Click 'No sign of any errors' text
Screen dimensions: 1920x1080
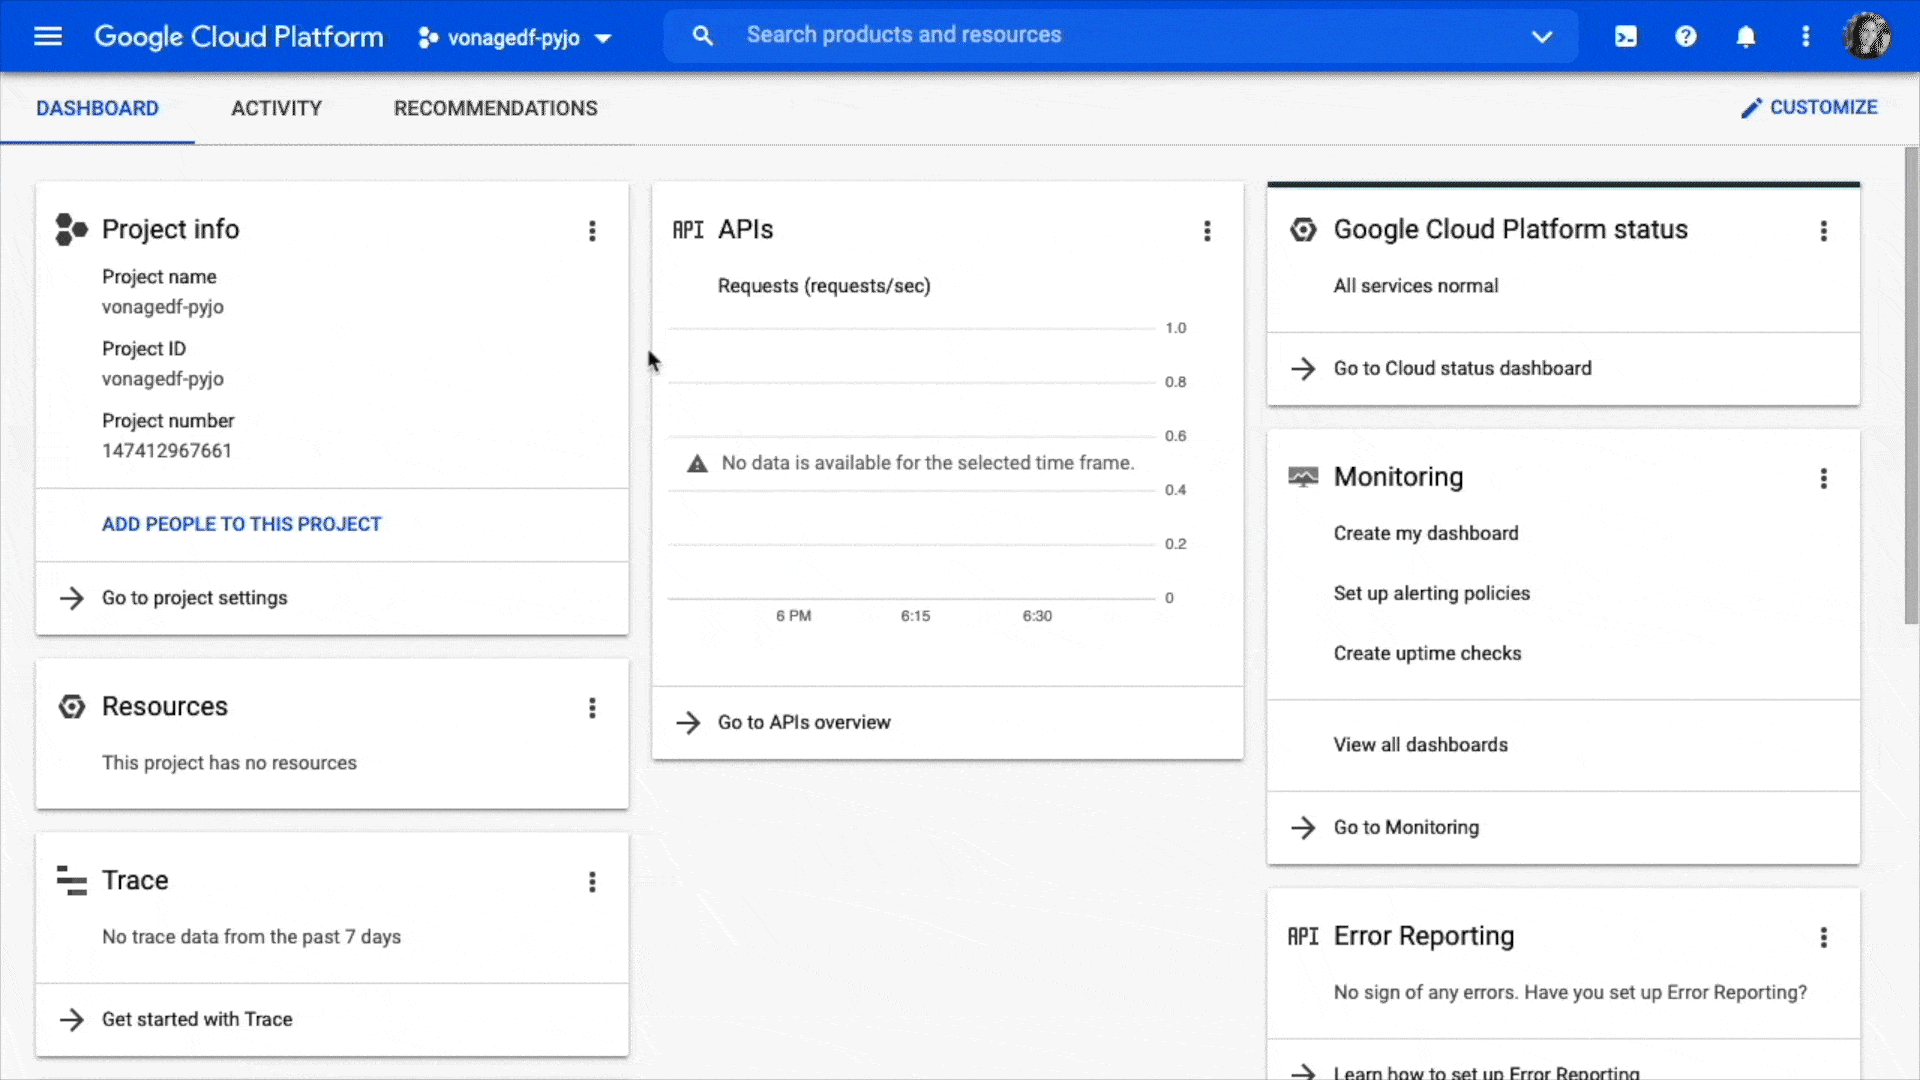point(1570,992)
